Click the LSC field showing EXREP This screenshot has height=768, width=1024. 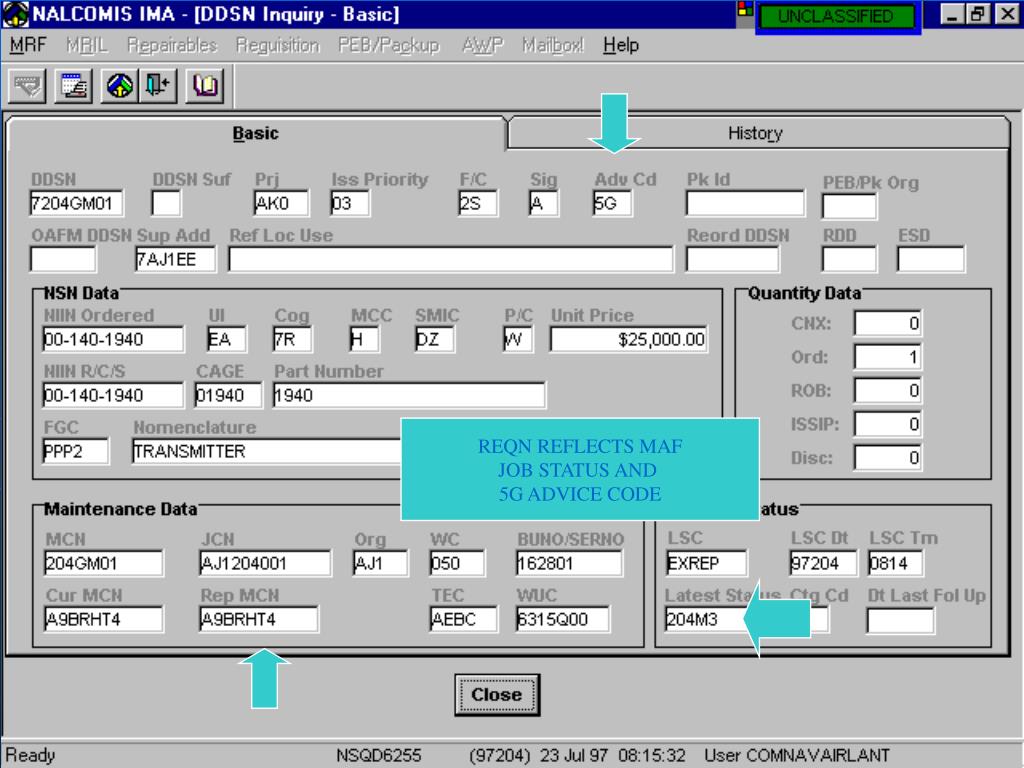[706, 563]
